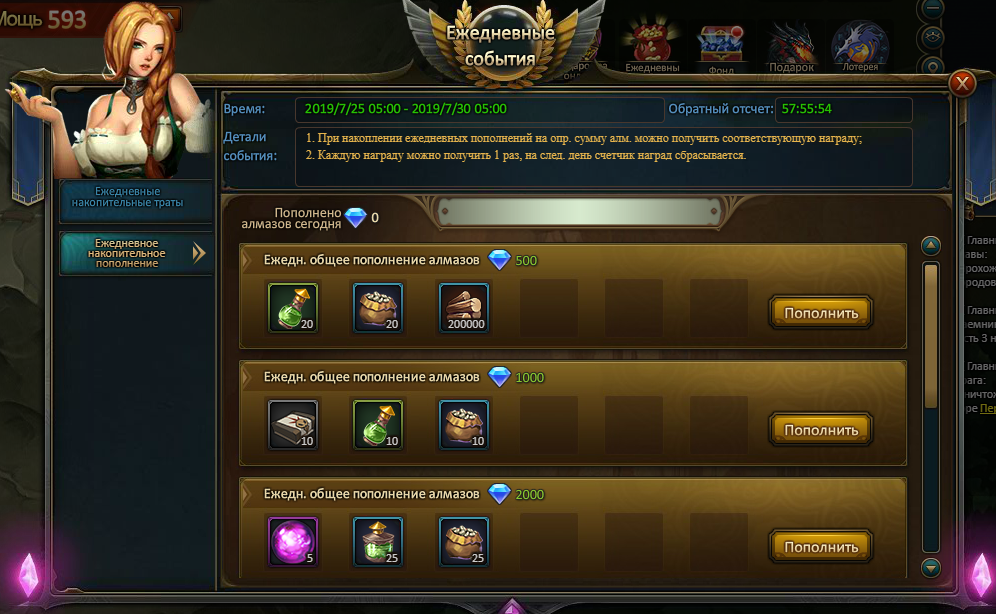This screenshot has width=996, height=614.
Task: Select the wood logs 200000 reward icon
Action: coord(464,308)
